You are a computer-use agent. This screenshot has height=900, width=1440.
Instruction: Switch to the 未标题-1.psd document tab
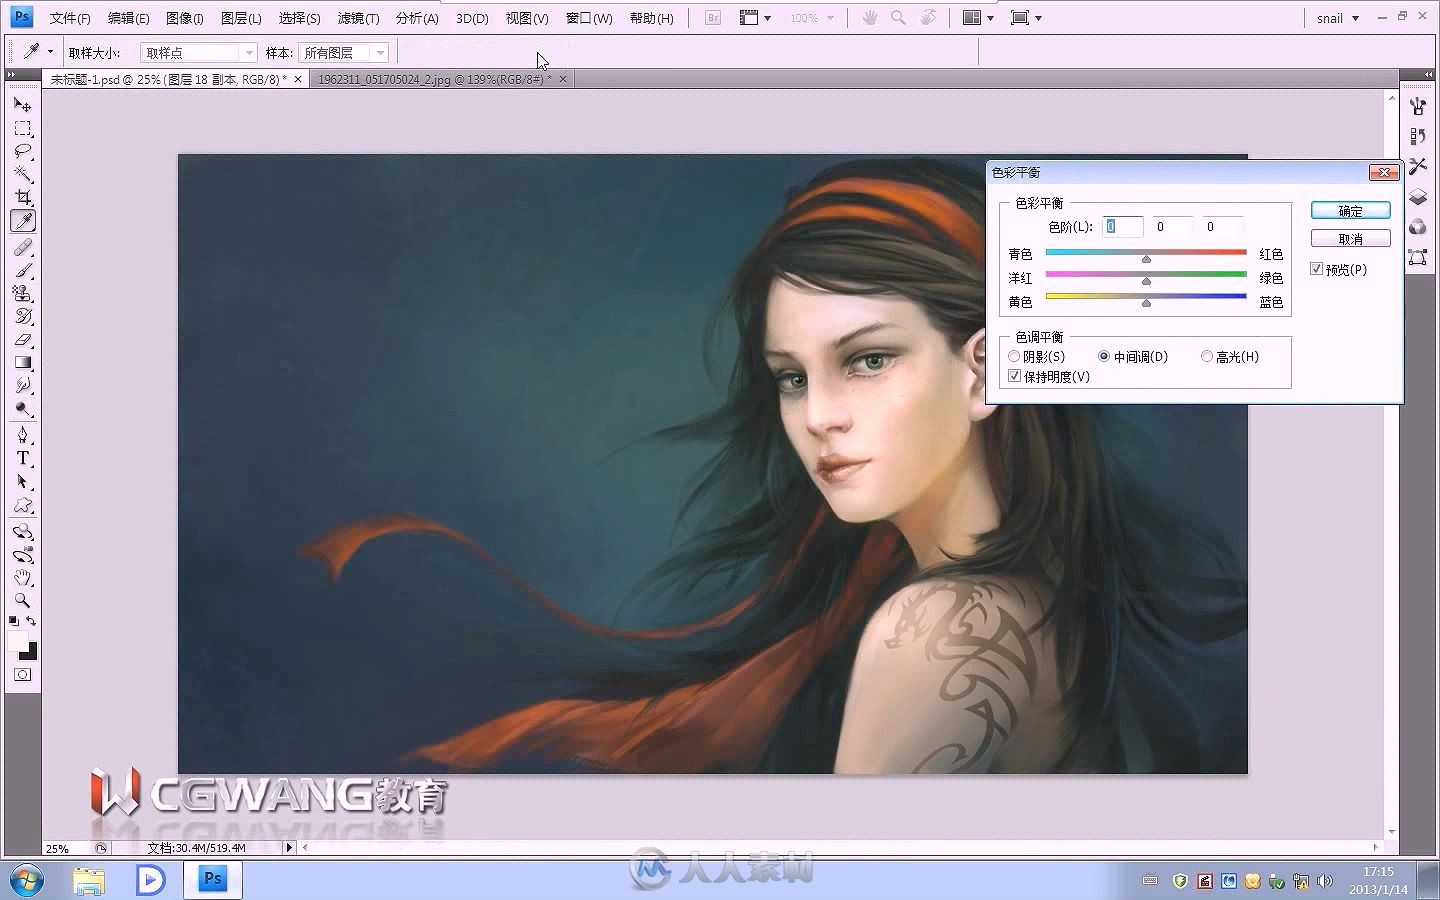tap(168, 79)
